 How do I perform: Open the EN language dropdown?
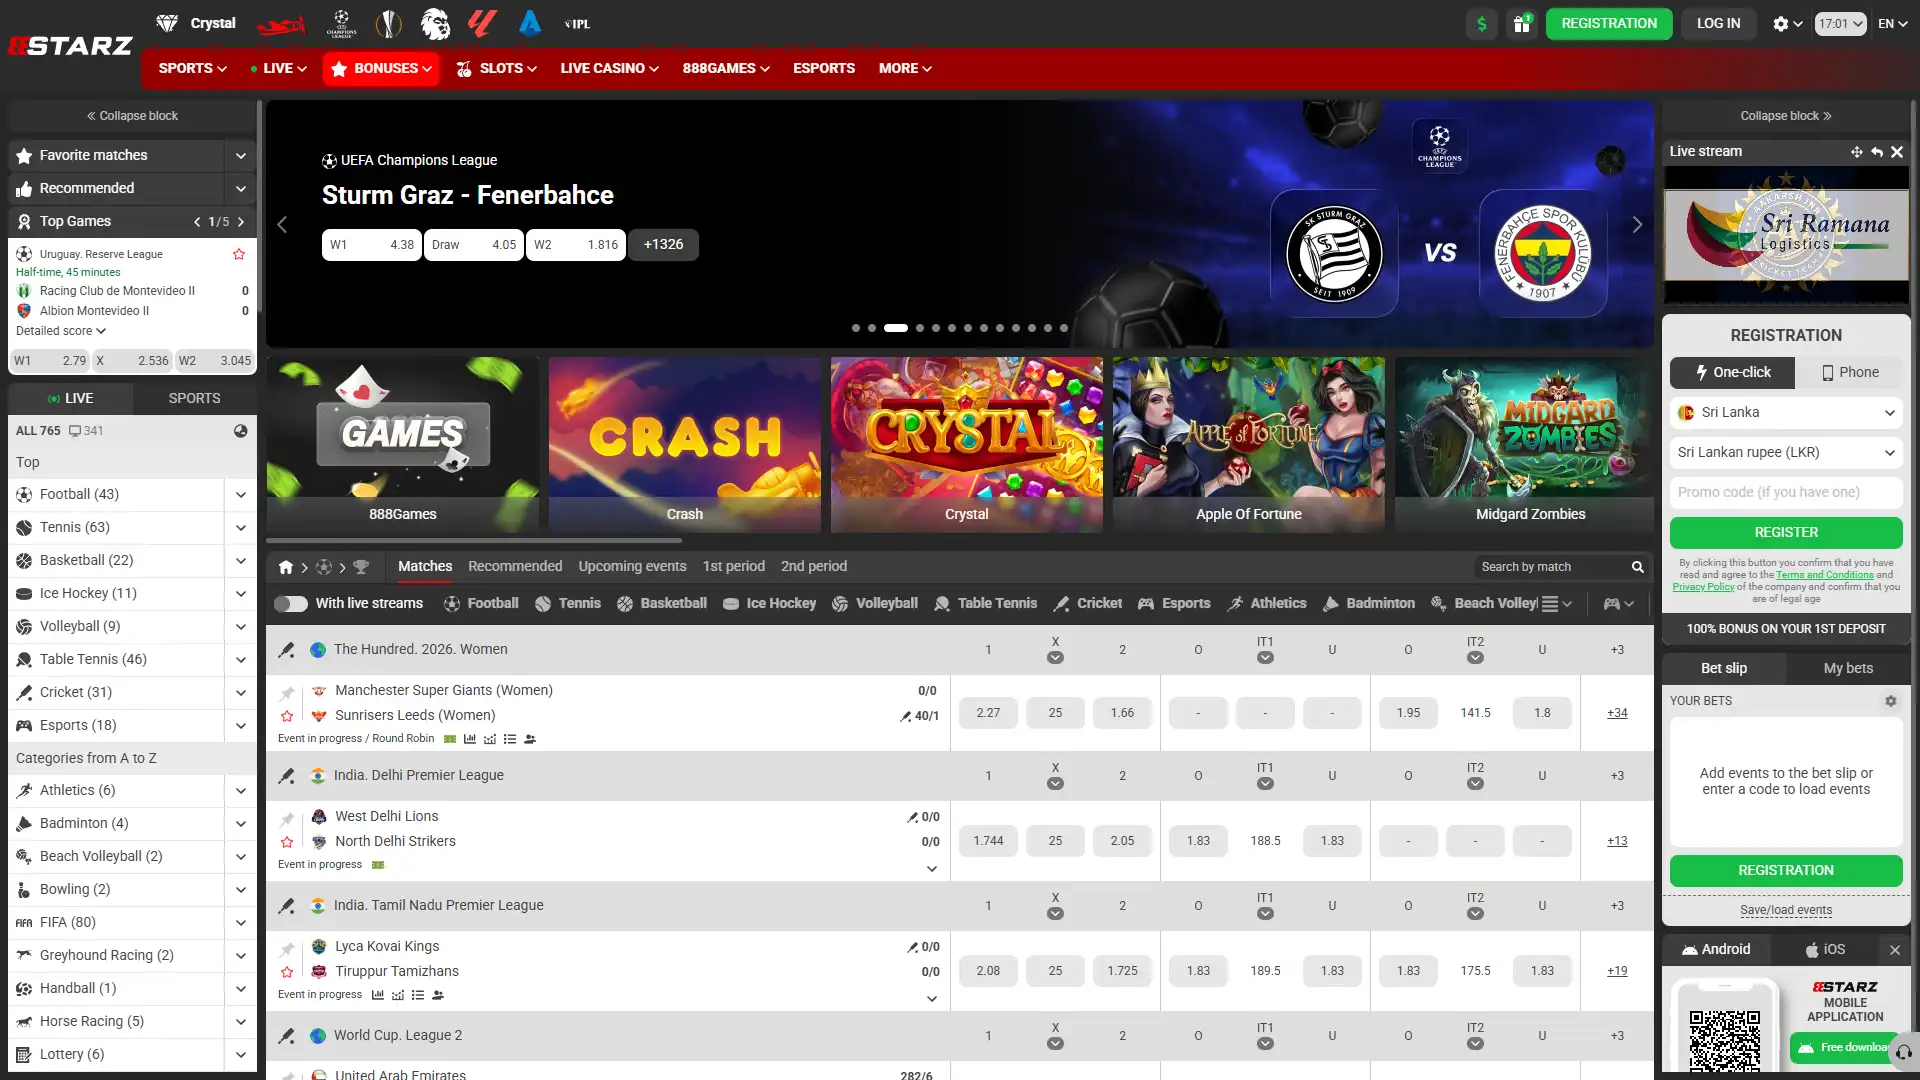1893,24
